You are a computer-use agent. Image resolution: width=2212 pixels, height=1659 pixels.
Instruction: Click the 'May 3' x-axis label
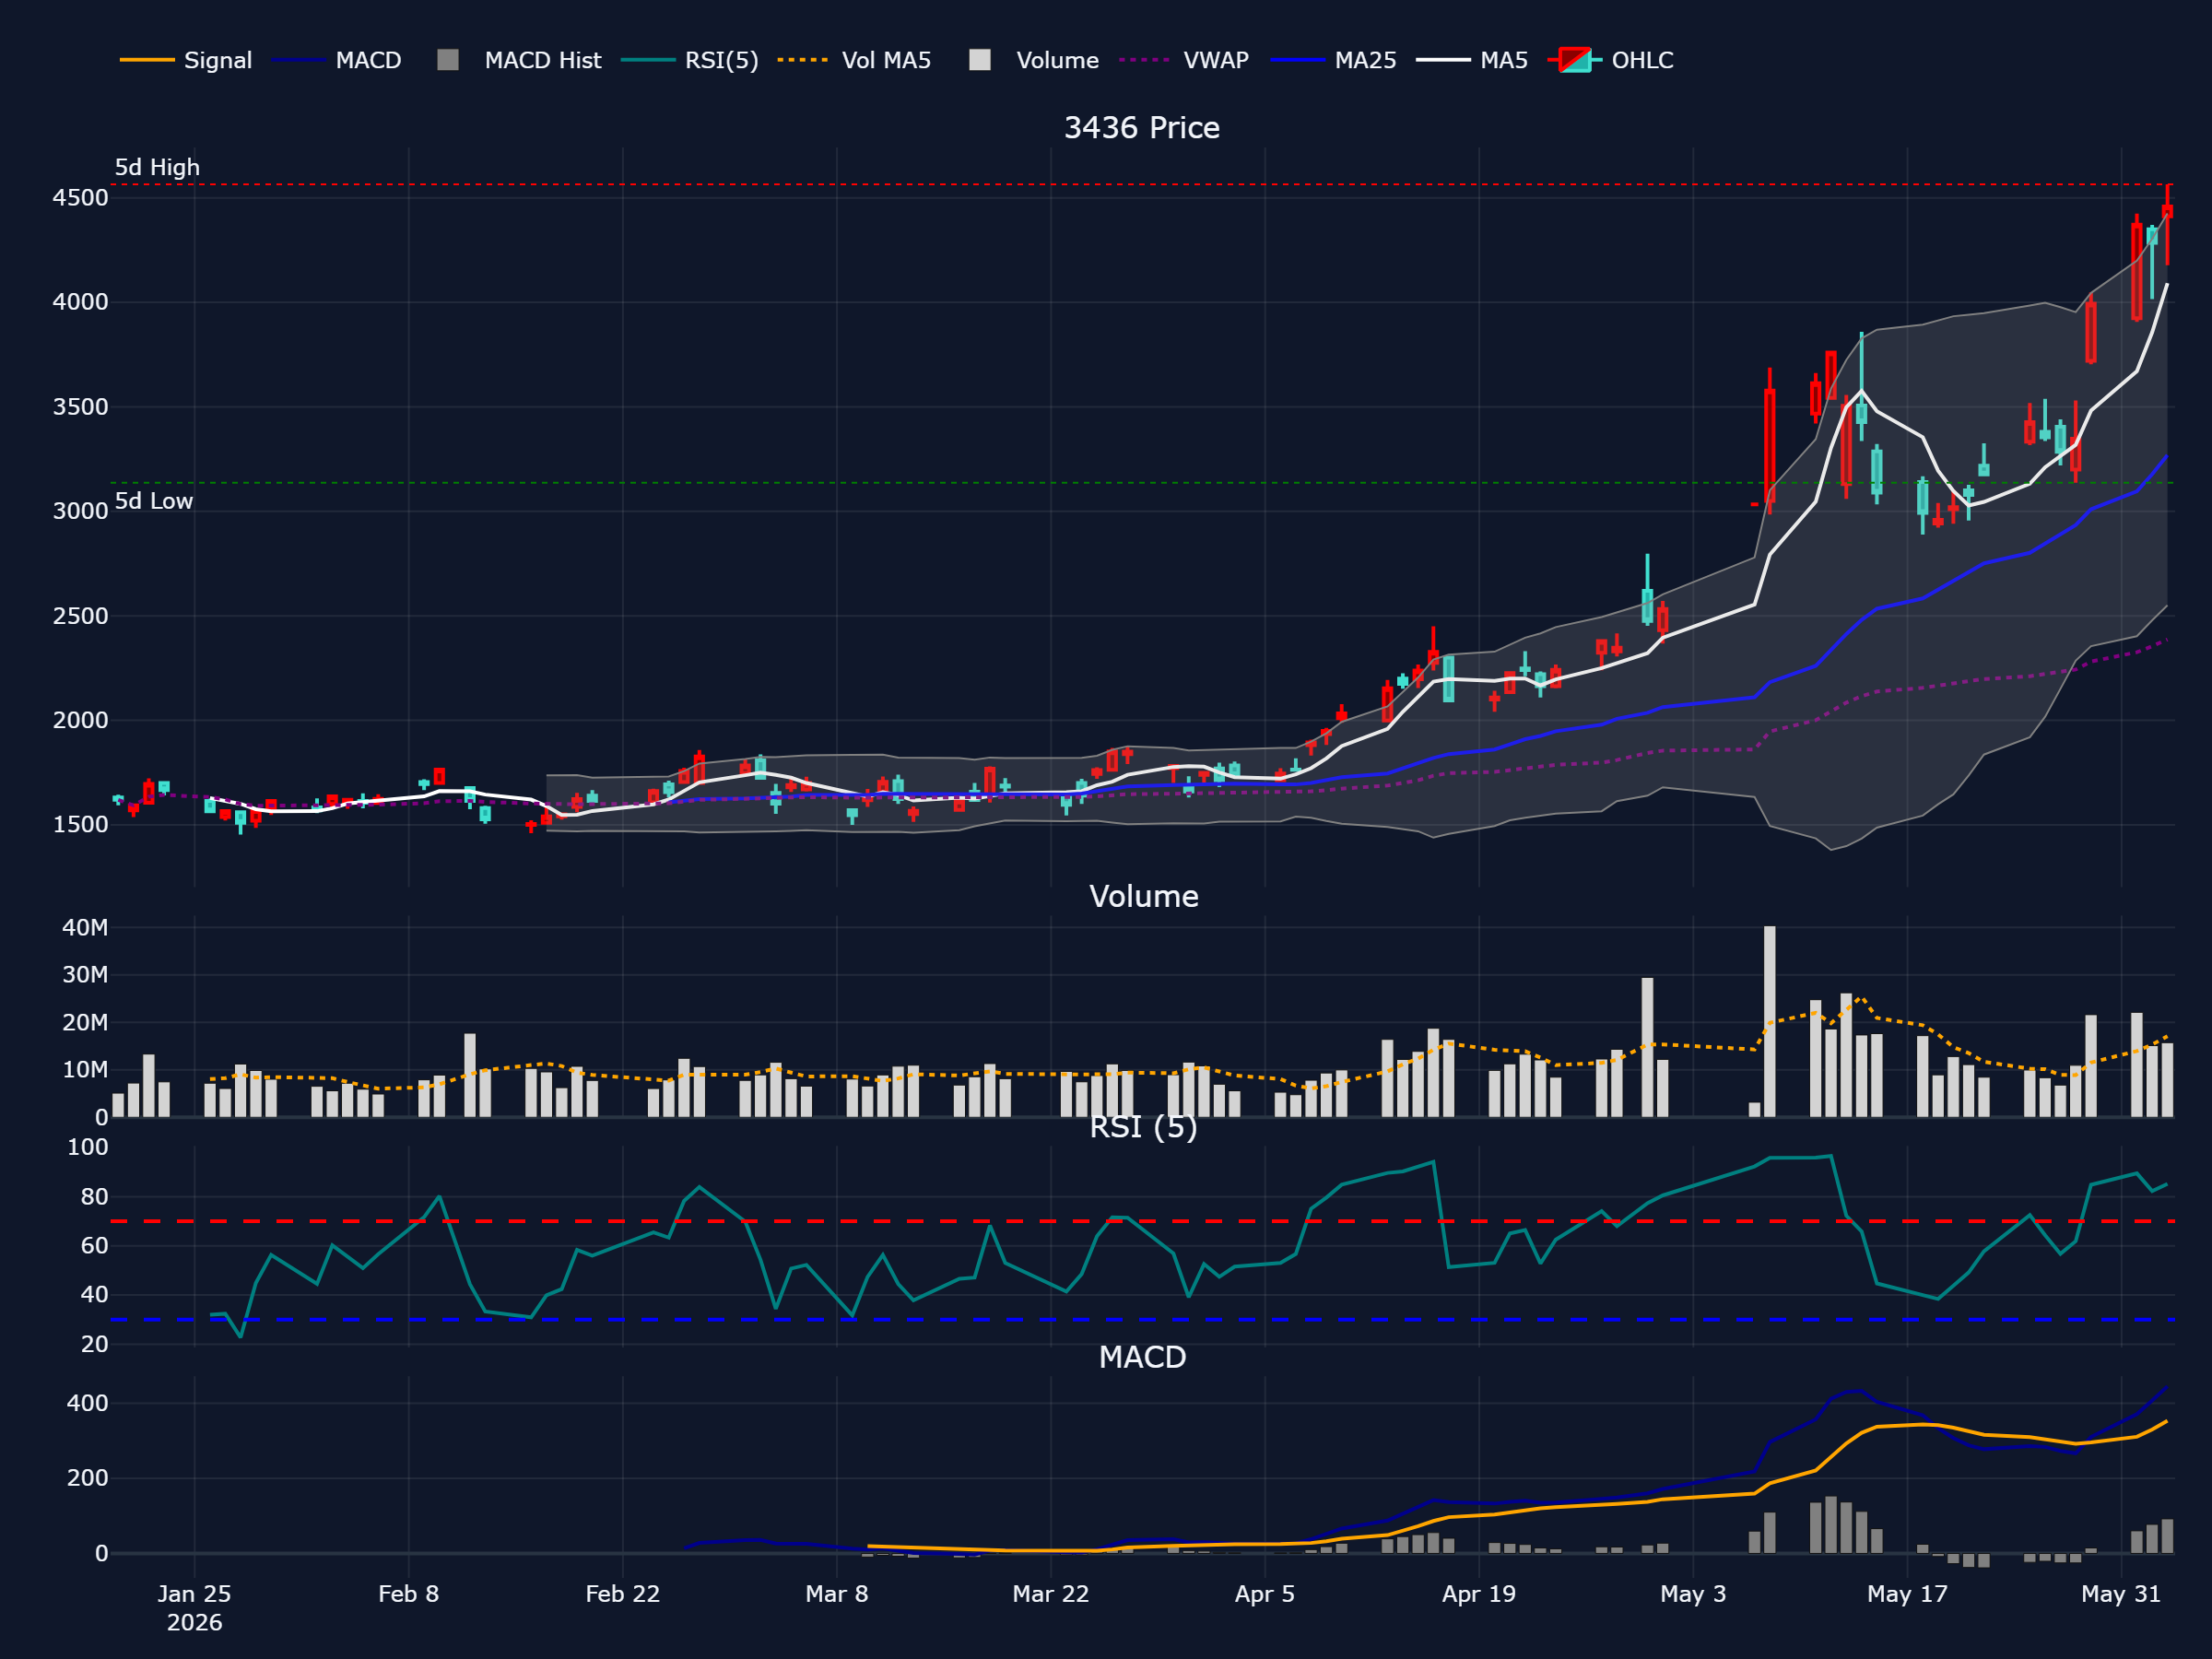coord(1693,1594)
